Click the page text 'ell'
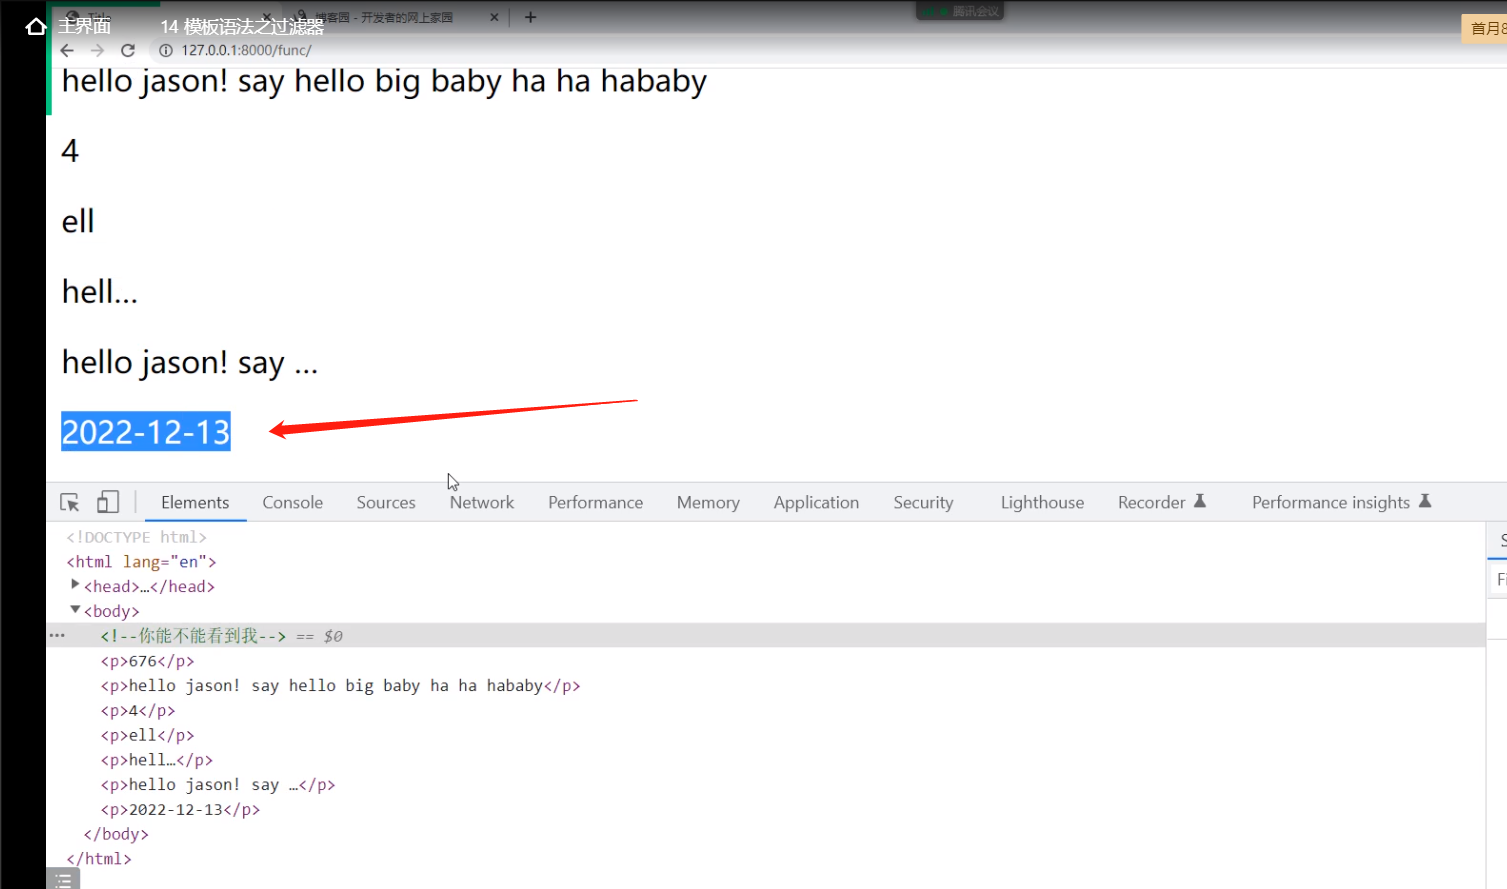 pos(78,221)
